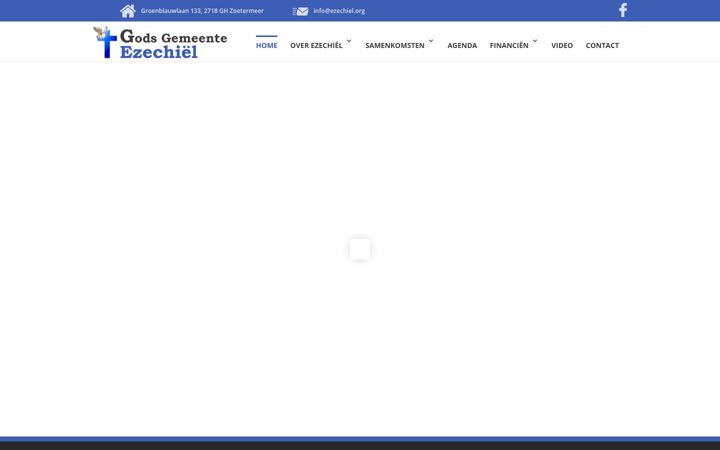
Task: Expand the Financiën submenu chevron
Action: point(535,41)
